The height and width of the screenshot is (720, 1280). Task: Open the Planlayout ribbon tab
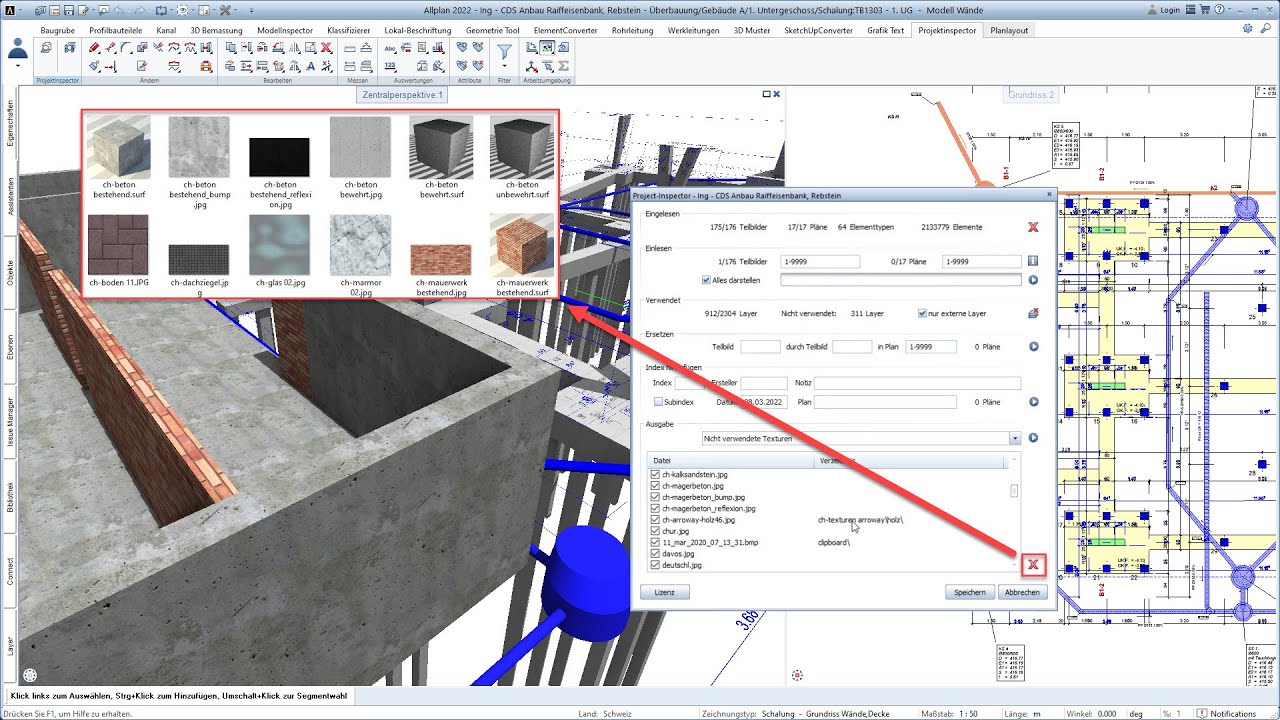[1009, 30]
